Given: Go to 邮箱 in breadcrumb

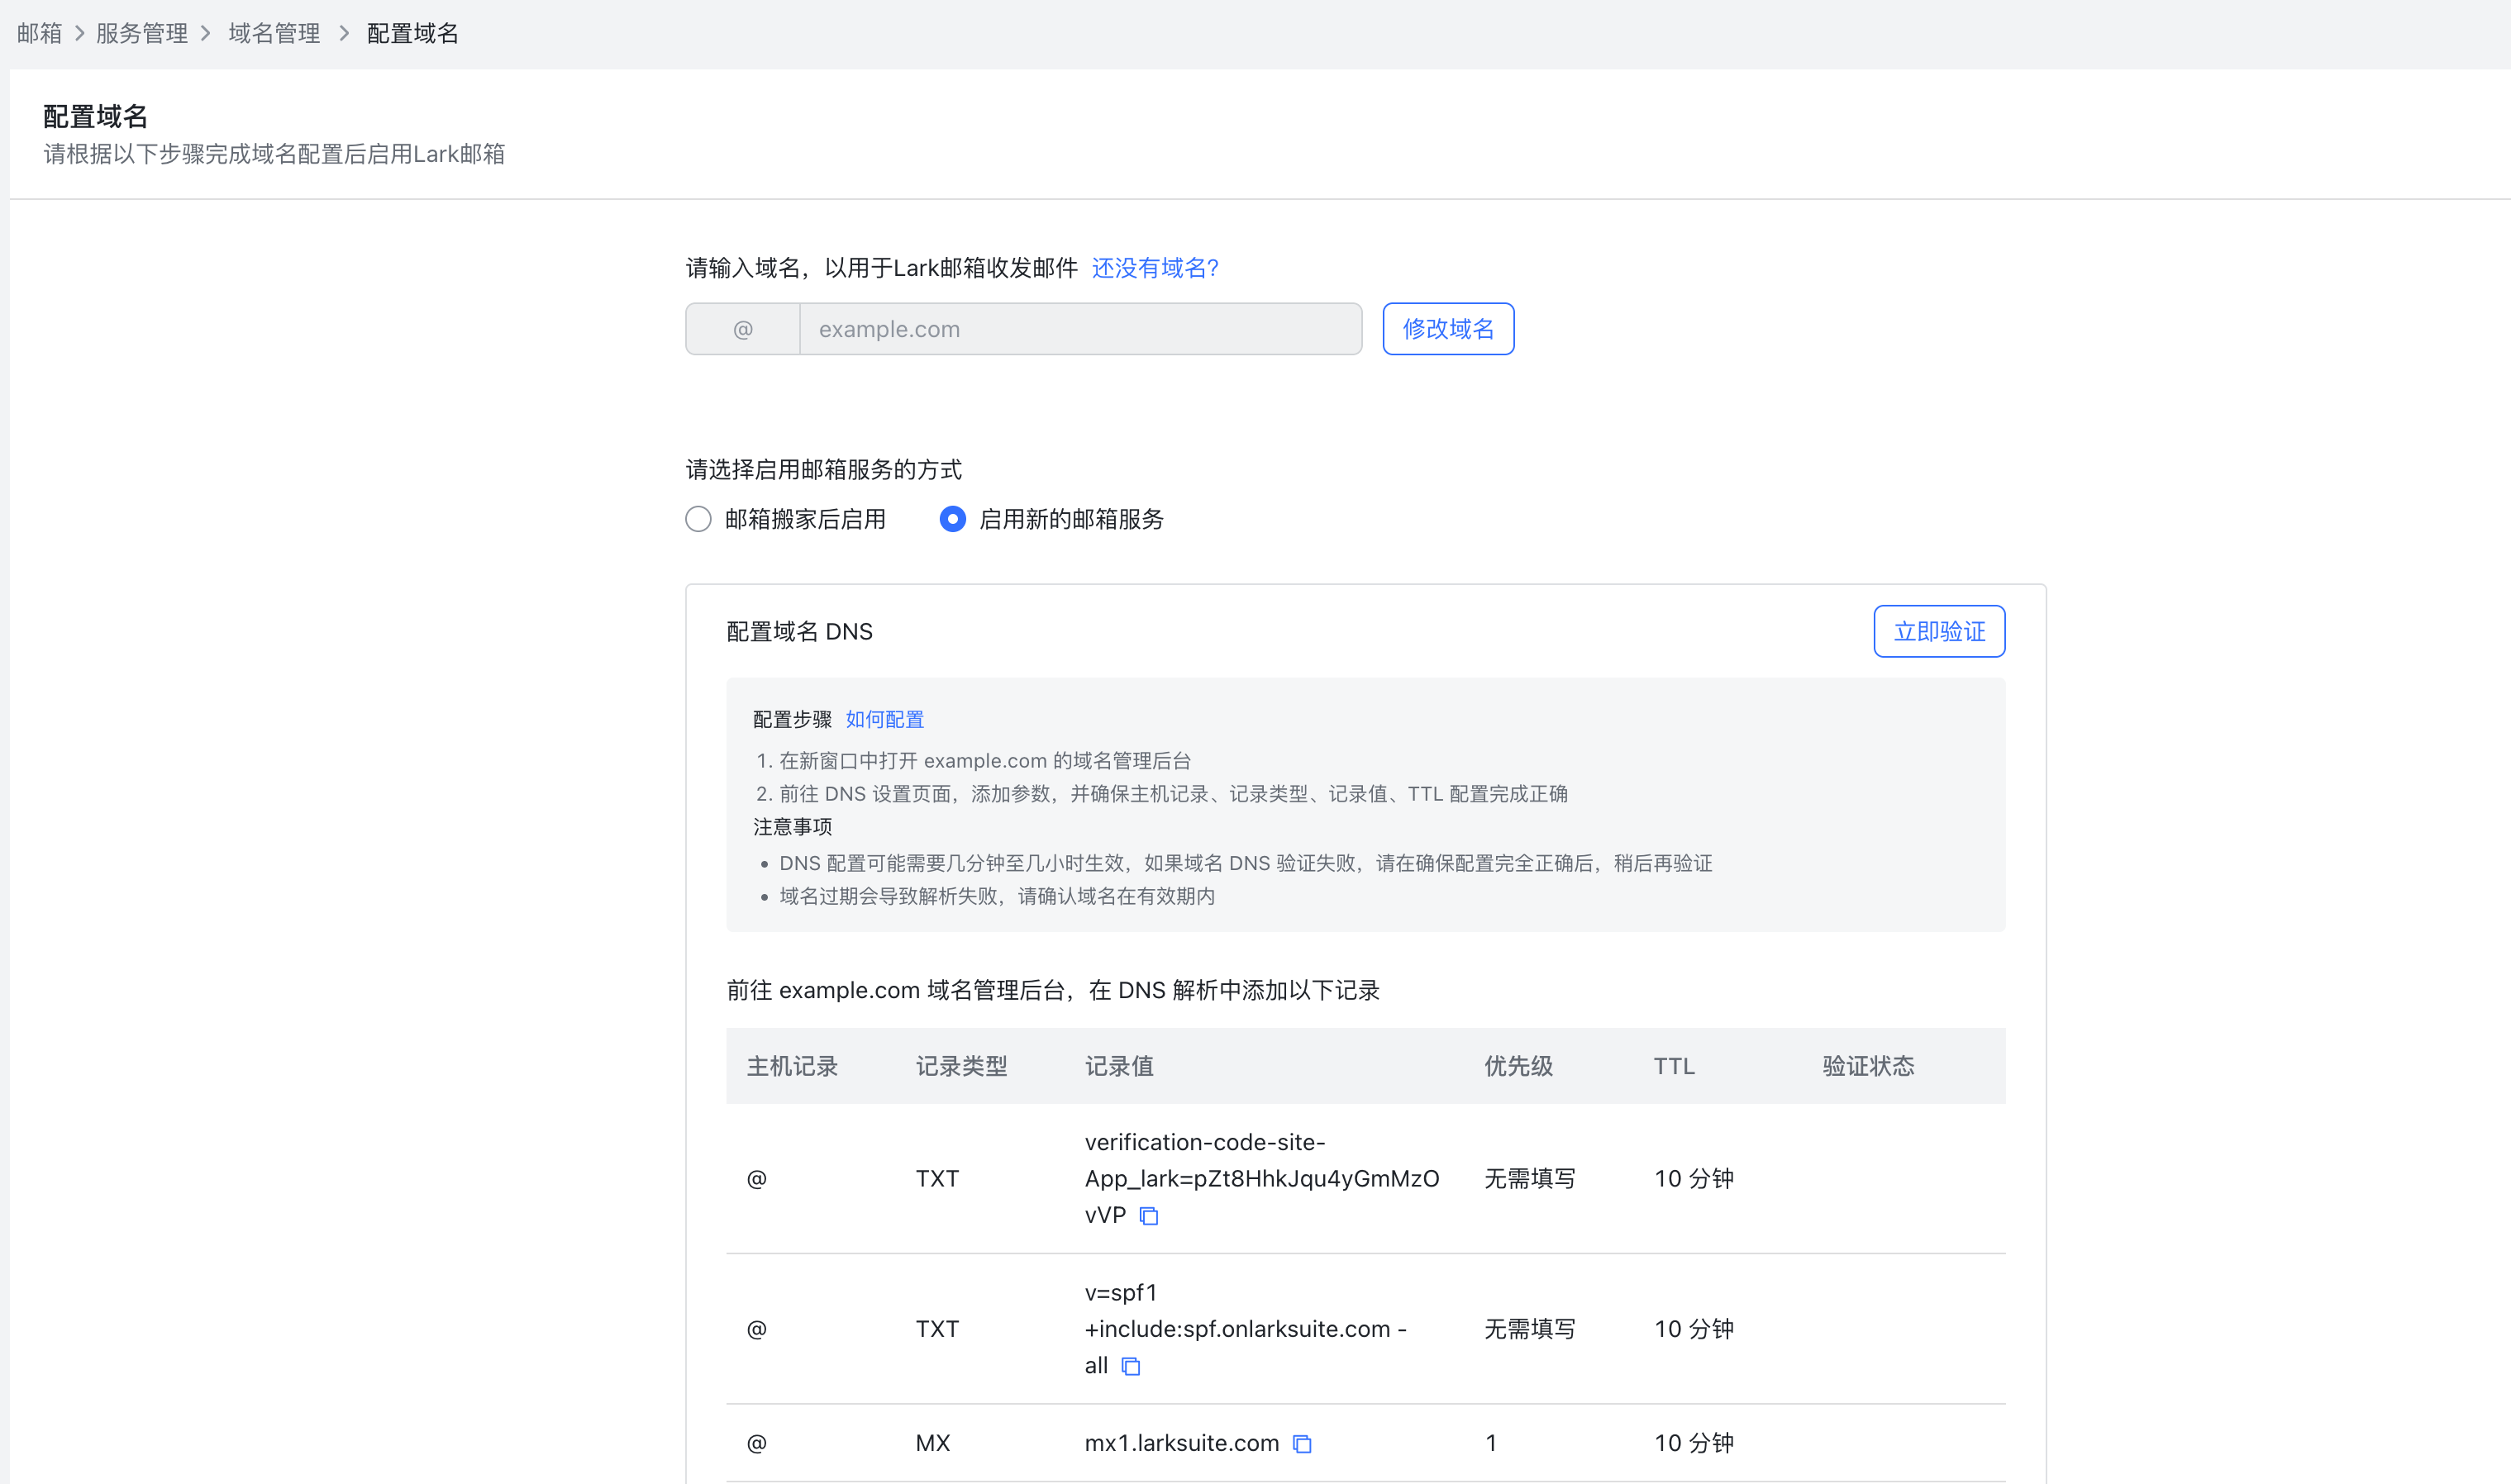Looking at the screenshot, I should point(40,33).
